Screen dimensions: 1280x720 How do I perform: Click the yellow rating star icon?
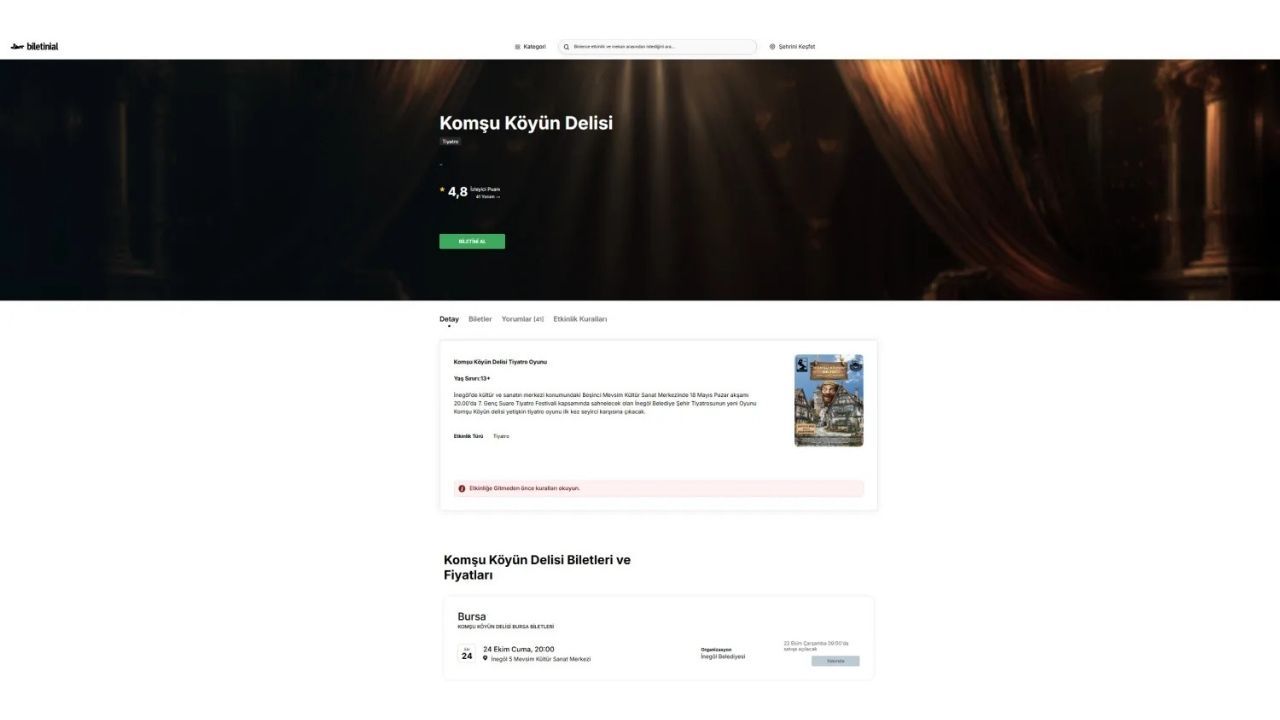click(x=442, y=190)
